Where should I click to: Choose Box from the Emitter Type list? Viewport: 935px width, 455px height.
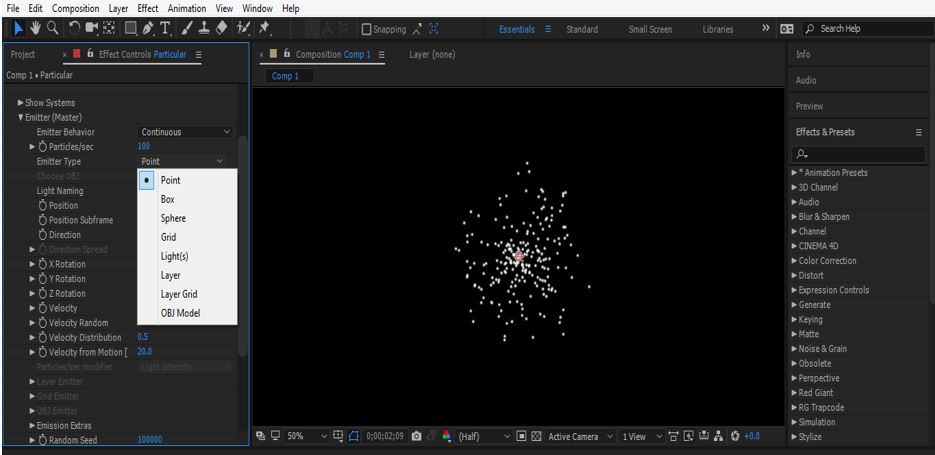[x=187, y=199]
